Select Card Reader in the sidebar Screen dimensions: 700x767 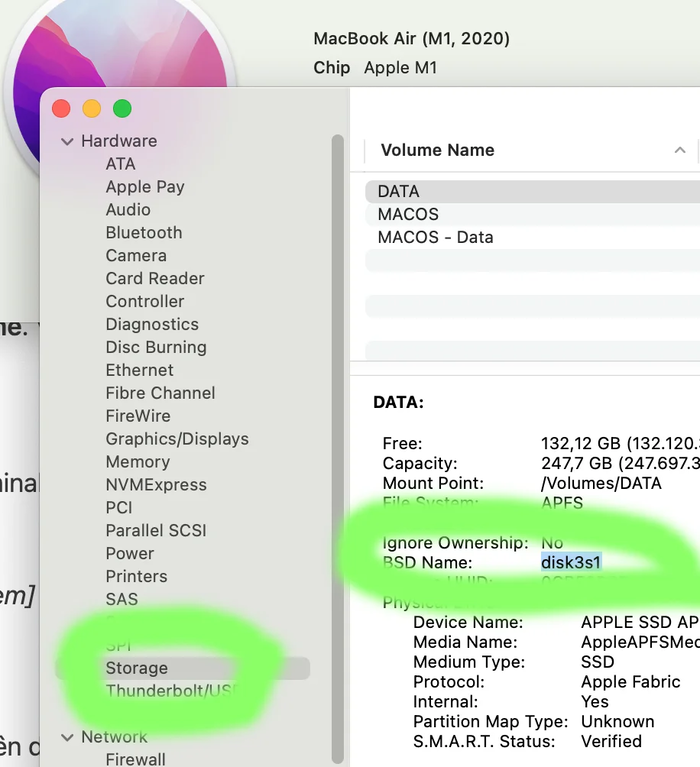pos(155,279)
